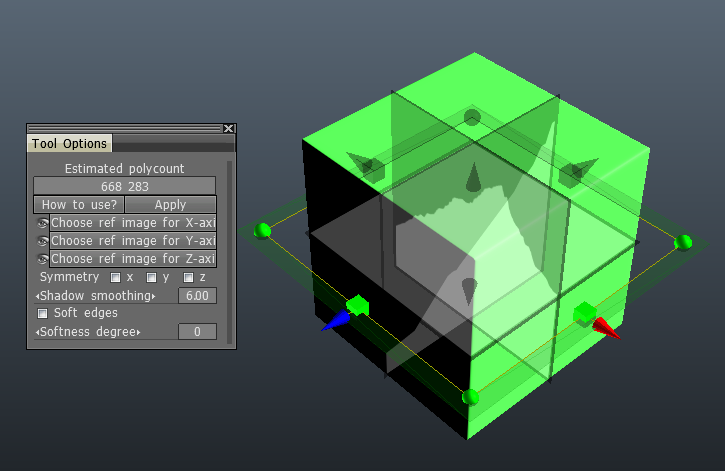Select the Tool Options tab
The image size is (725, 471).
pyautogui.click(x=69, y=144)
